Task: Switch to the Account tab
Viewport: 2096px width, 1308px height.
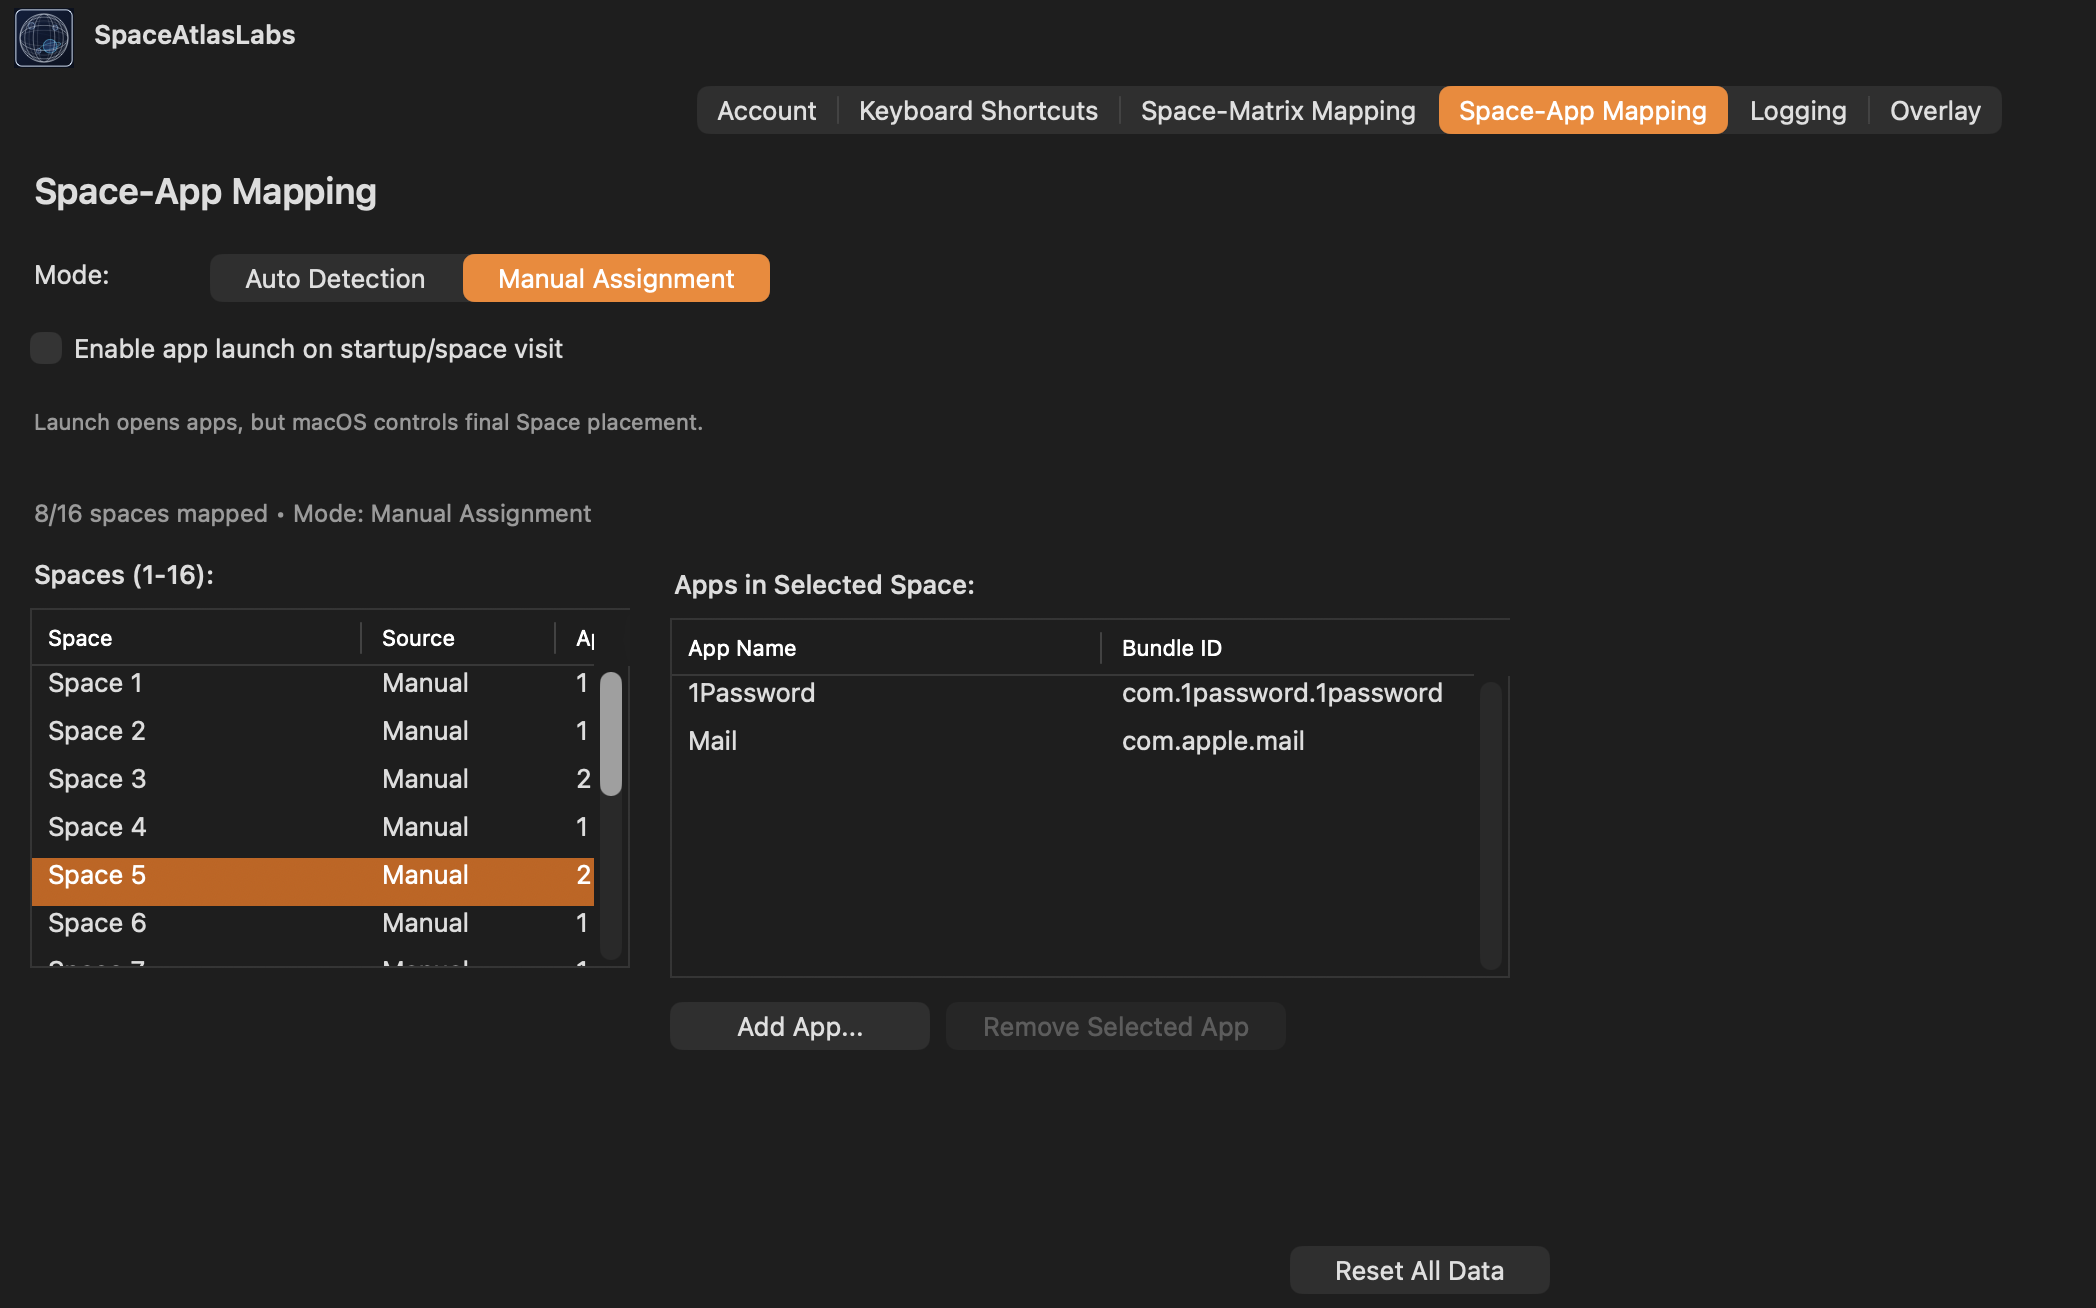Action: (x=766, y=110)
